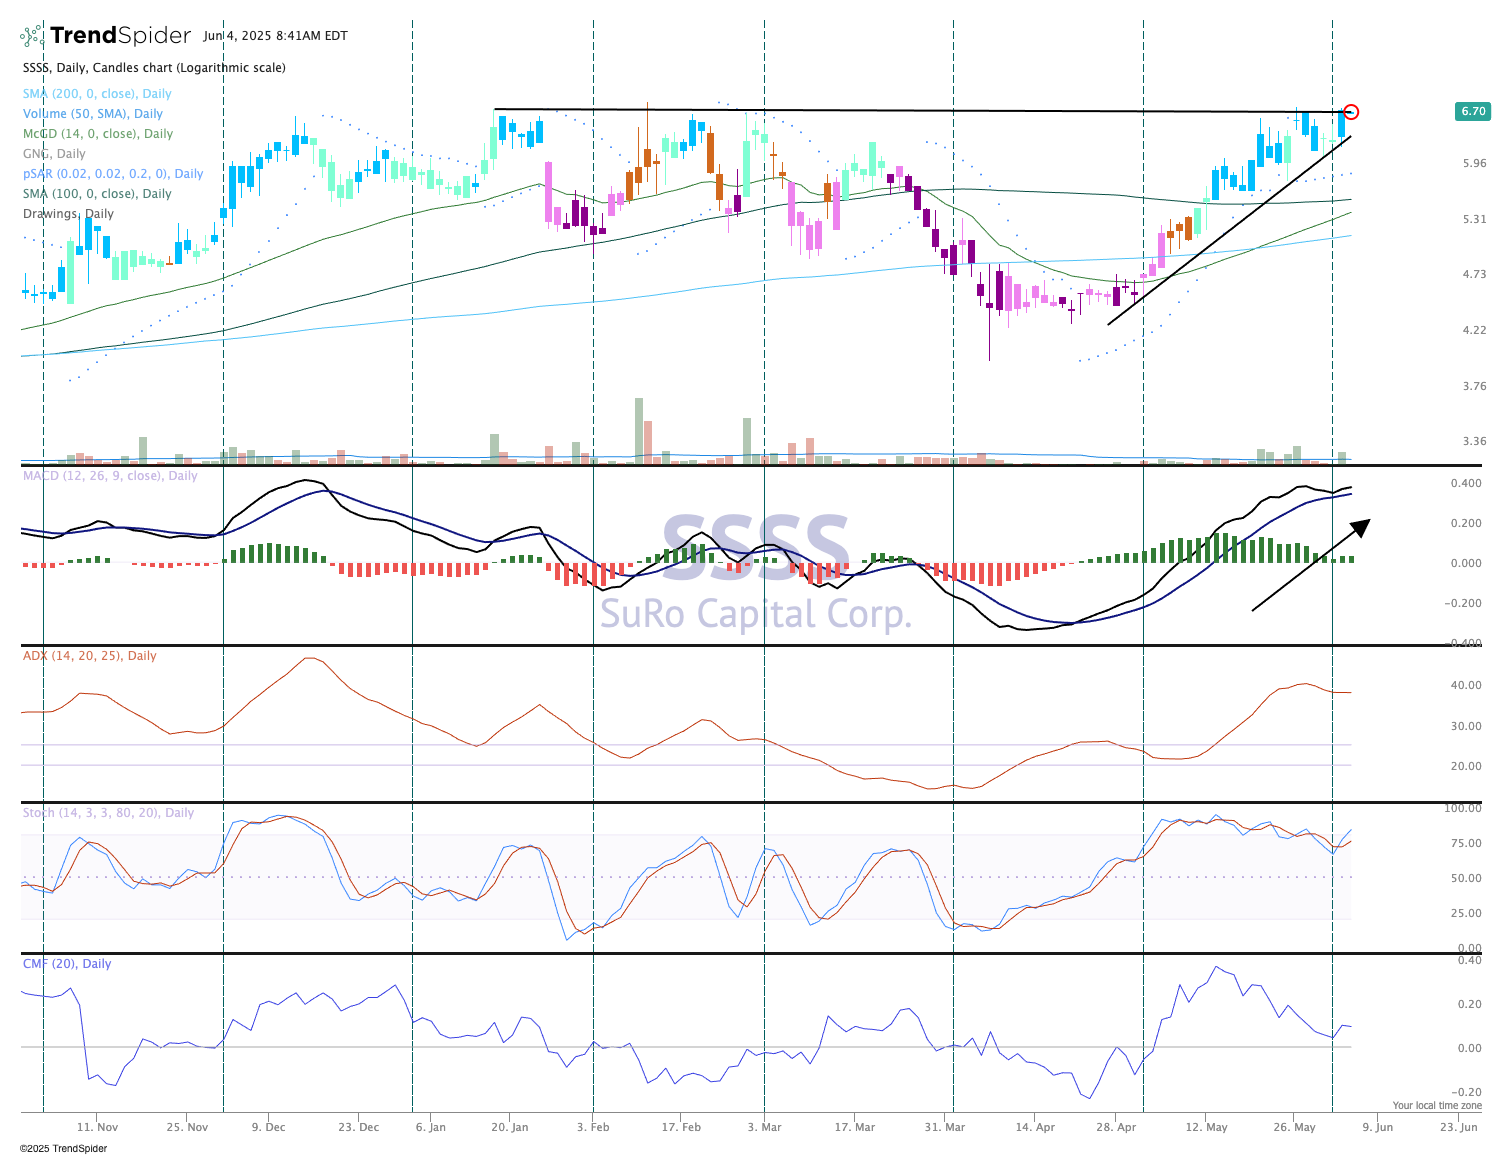Image resolution: width=1512 pixels, height=1158 pixels.
Task: Expand the Drawings, Daily legend entry
Action: click(68, 214)
